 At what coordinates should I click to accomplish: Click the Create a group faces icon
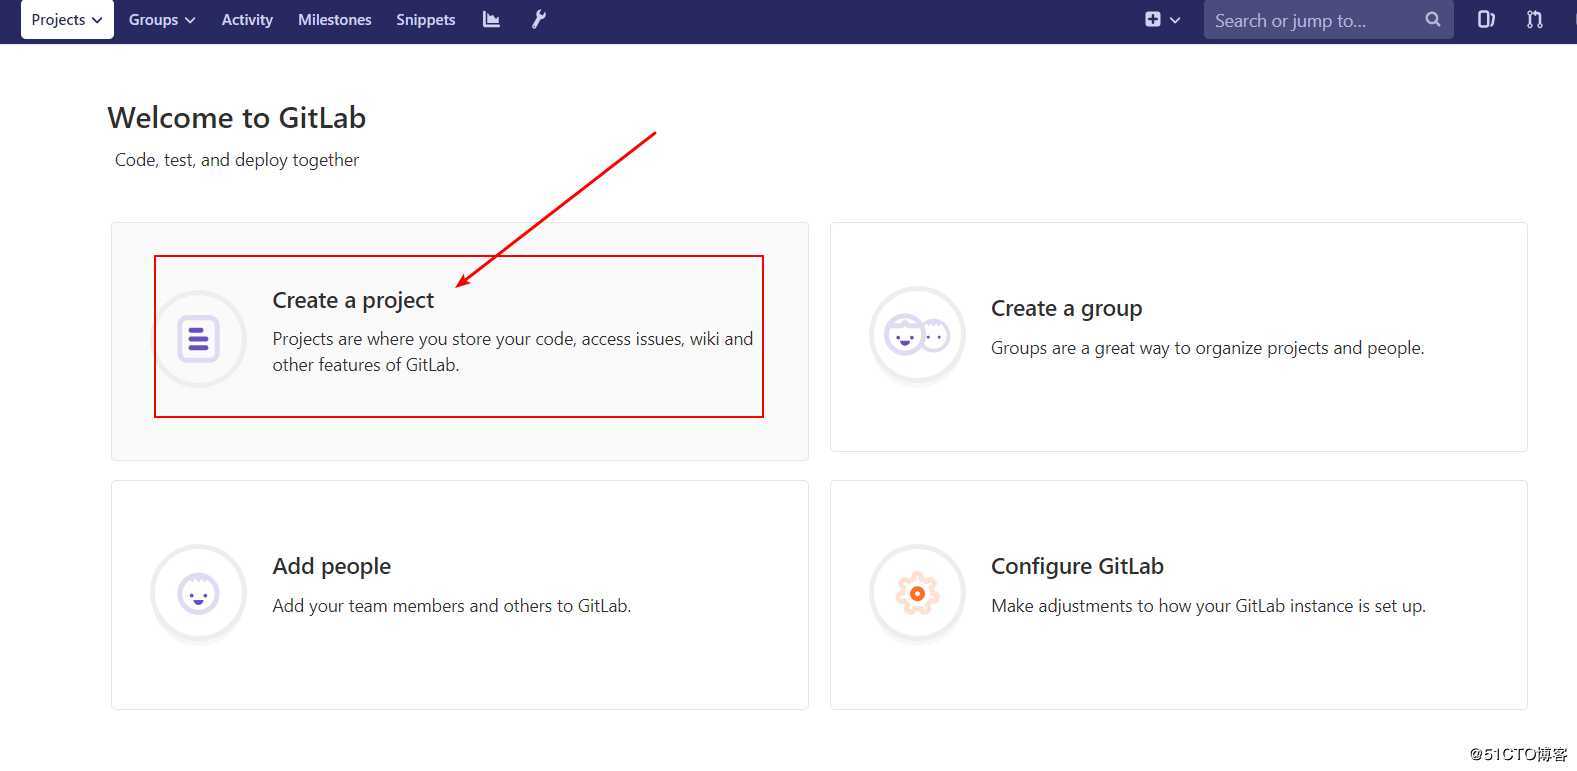917,336
